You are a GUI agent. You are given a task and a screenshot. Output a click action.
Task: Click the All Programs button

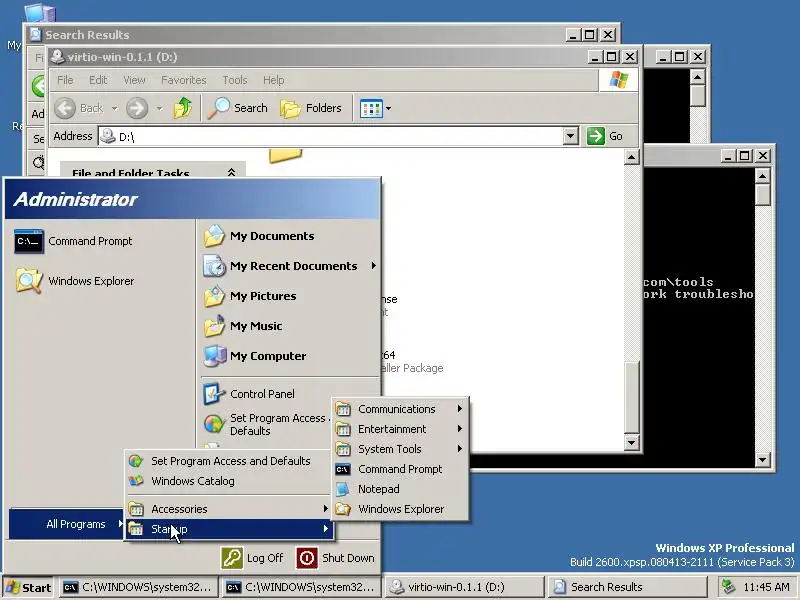tap(66, 524)
